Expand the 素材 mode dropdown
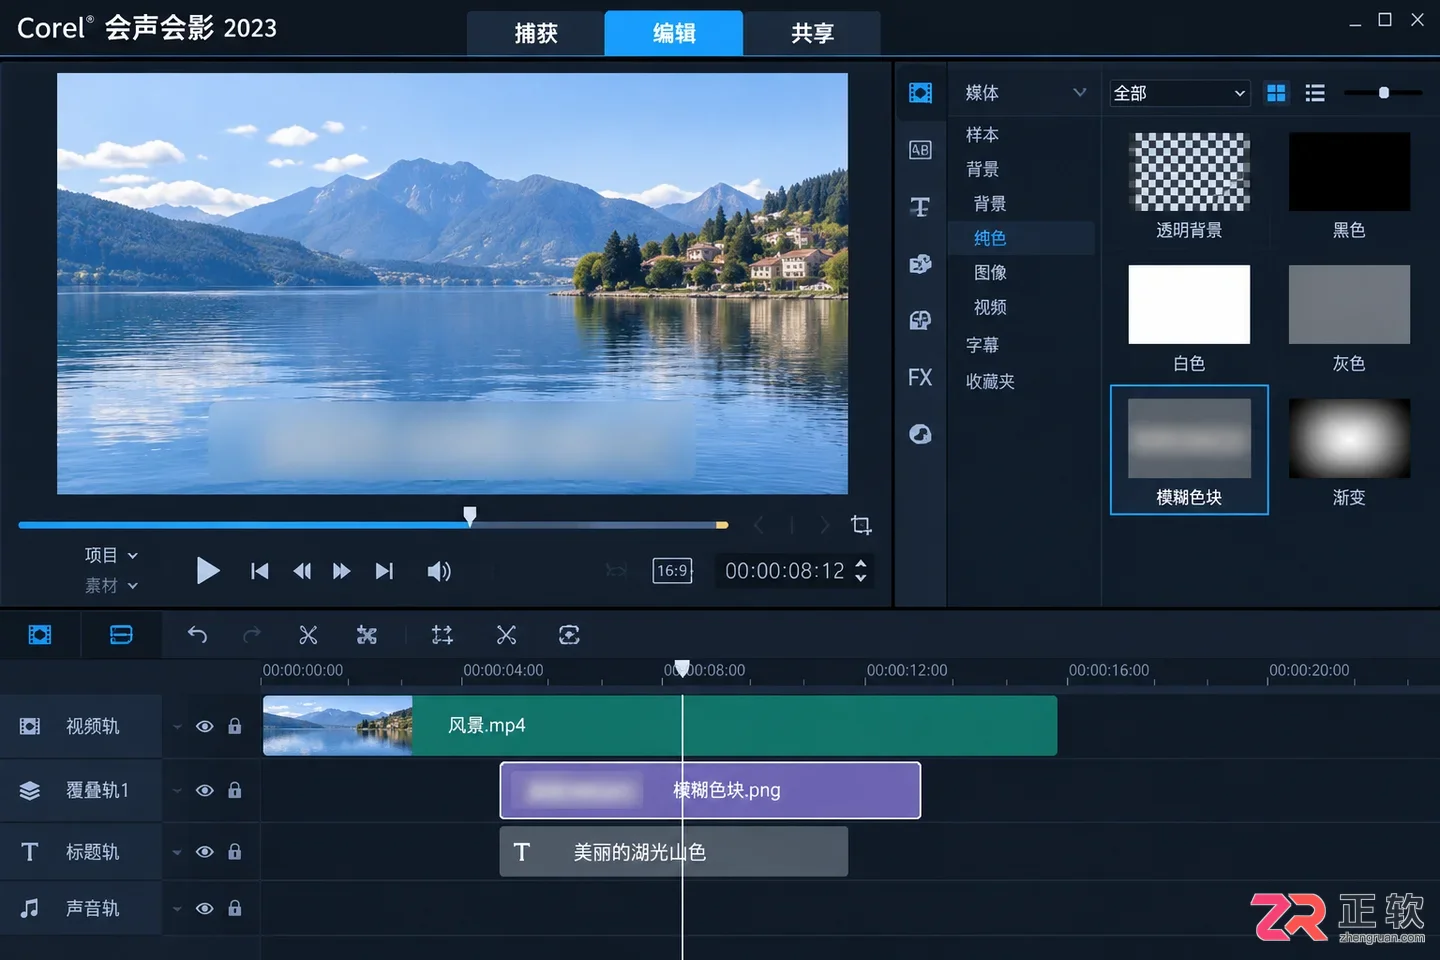Viewport: 1440px width, 960px height. (111, 585)
